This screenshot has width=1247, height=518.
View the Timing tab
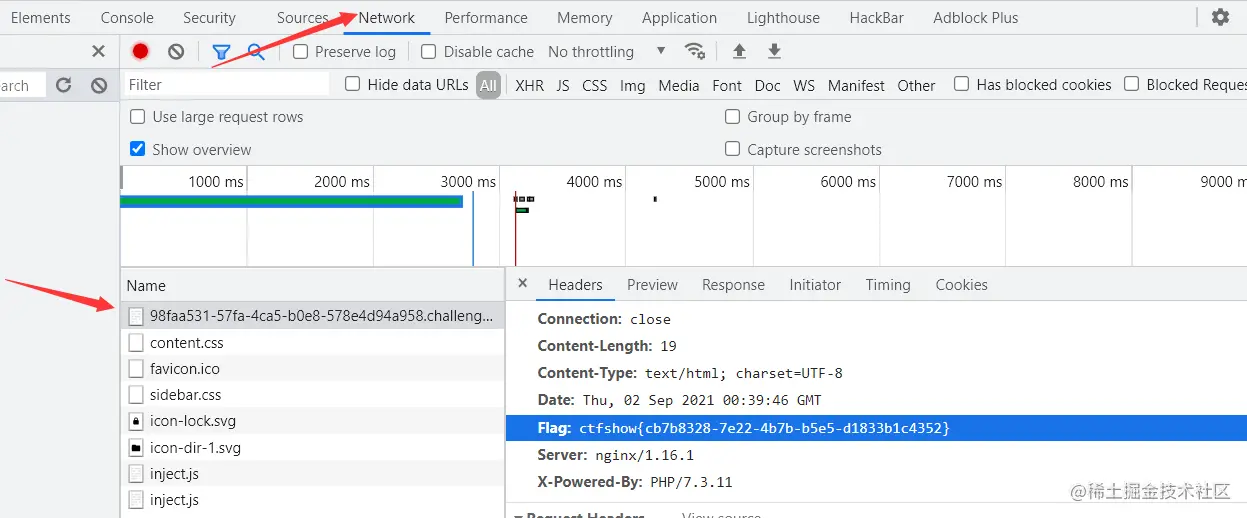[888, 285]
